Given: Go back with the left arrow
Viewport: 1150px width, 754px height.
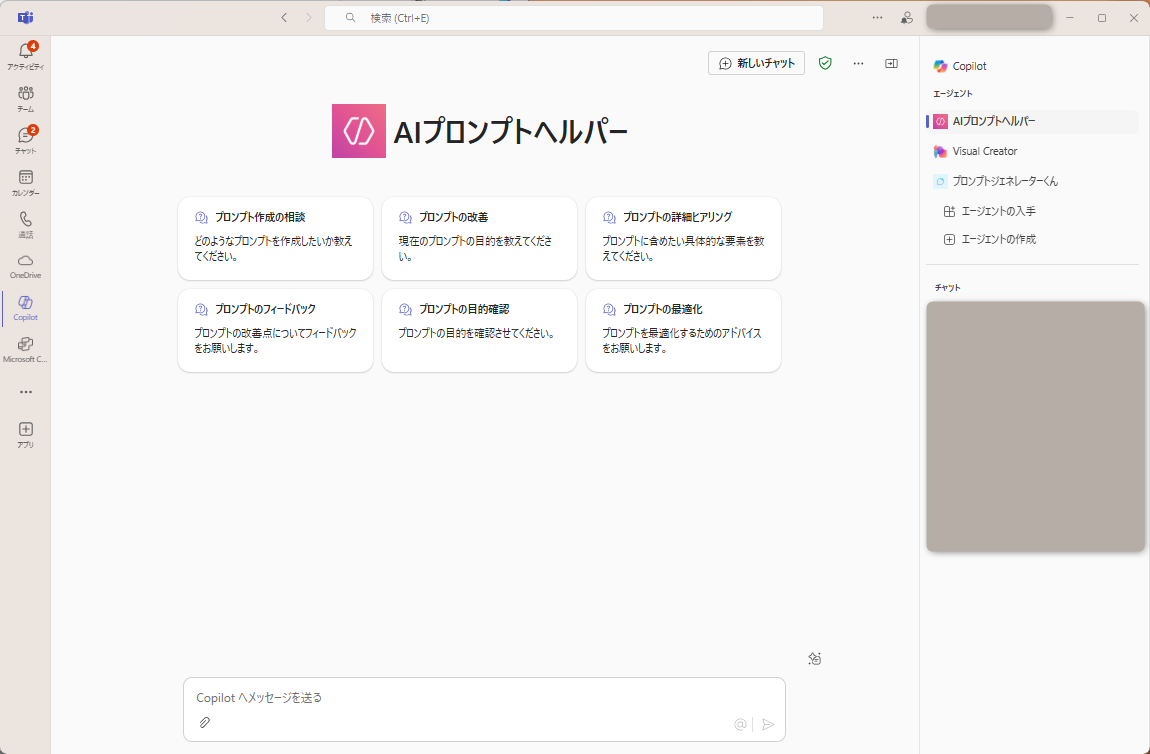Looking at the screenshot, I should tap(285, 18).
